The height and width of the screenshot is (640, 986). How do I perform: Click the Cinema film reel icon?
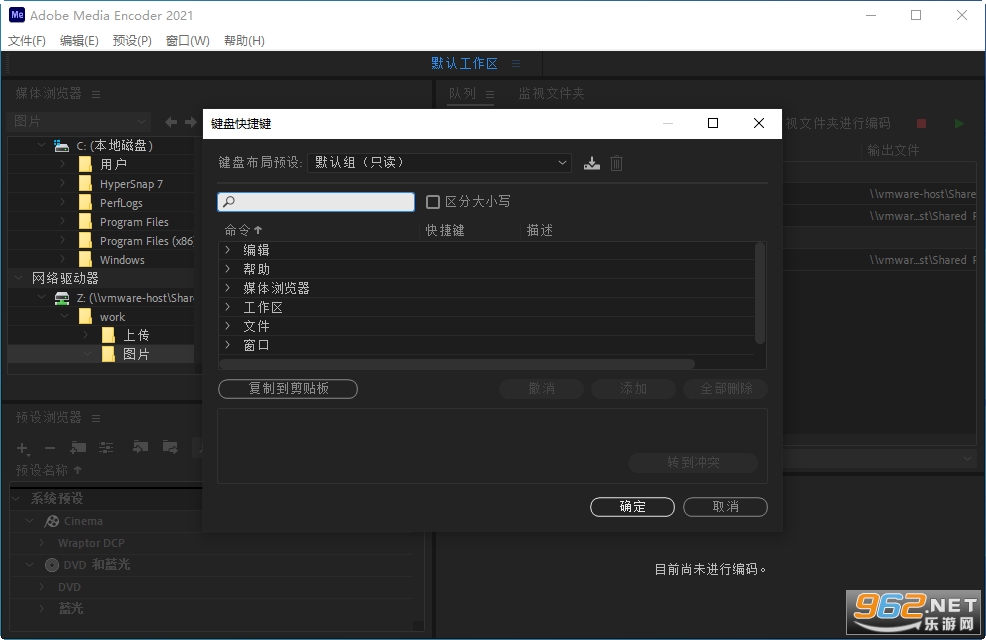52,521
